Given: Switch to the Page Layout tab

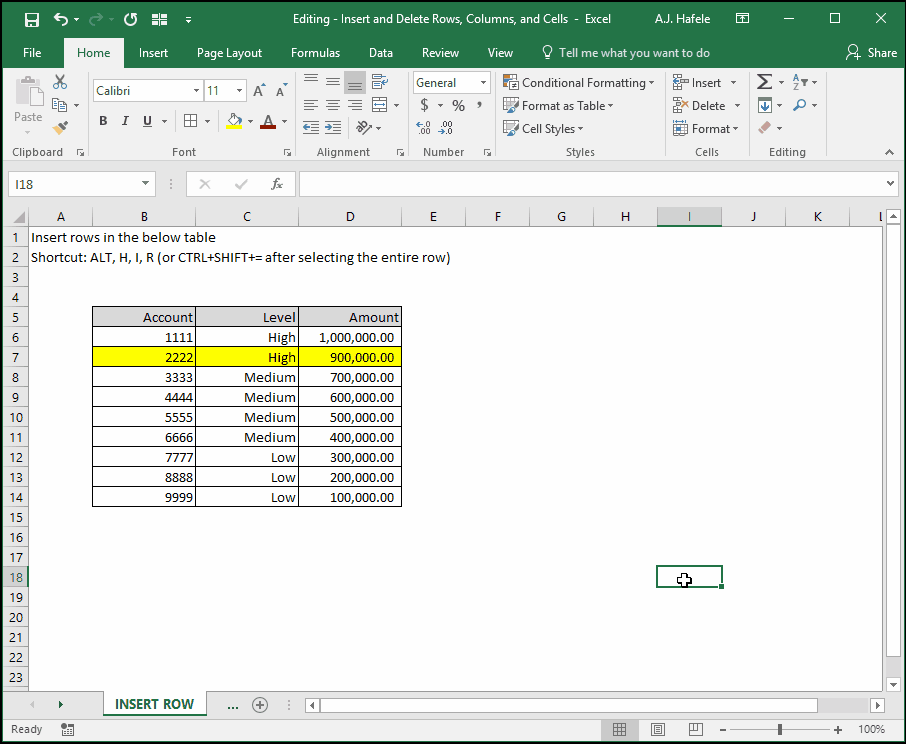Looking at the screenshot, I should point(229,53).
